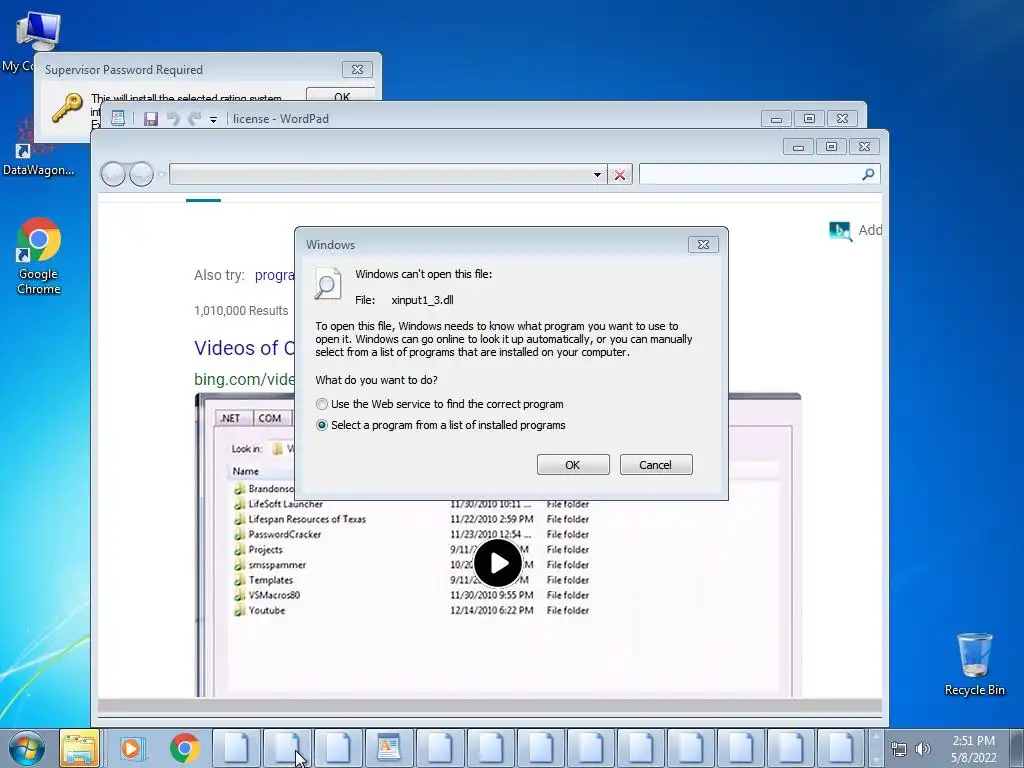Click the browser horizontal scrollbar
Image resolution: width=1024 pixels, height=768 pixels.
point(490,706)
